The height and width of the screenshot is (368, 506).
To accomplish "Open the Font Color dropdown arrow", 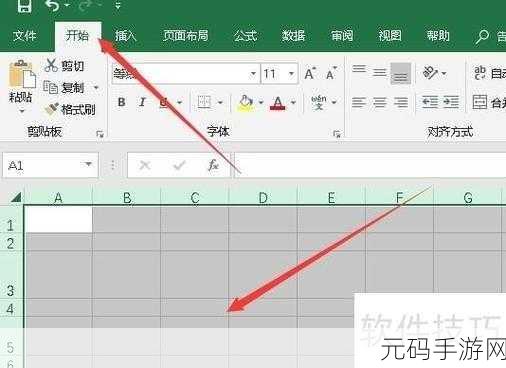I will [293, 102].
